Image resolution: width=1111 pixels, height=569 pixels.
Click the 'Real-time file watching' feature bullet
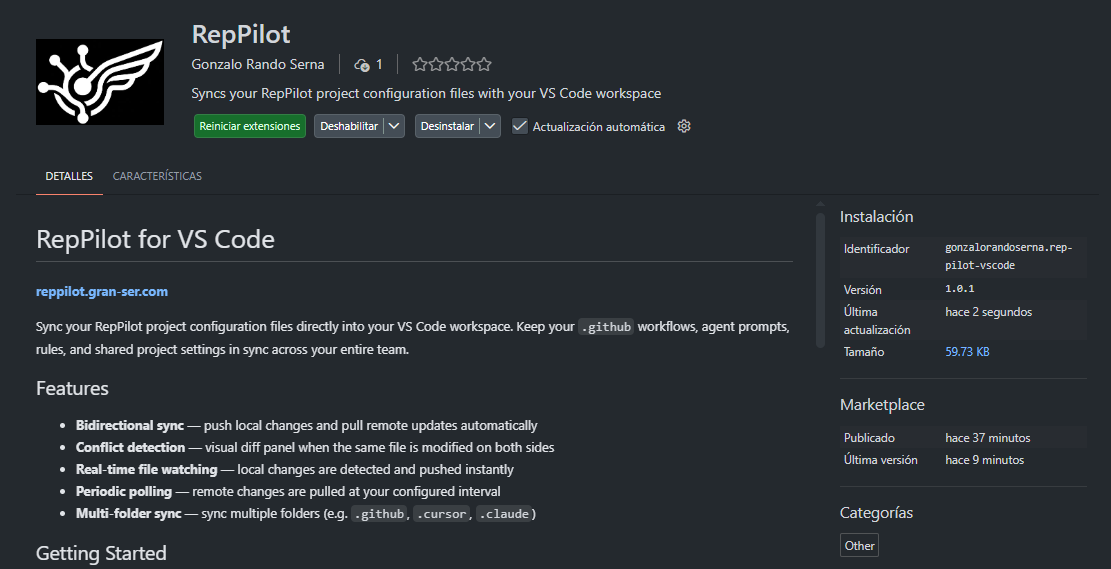click(x=295, y=470)
